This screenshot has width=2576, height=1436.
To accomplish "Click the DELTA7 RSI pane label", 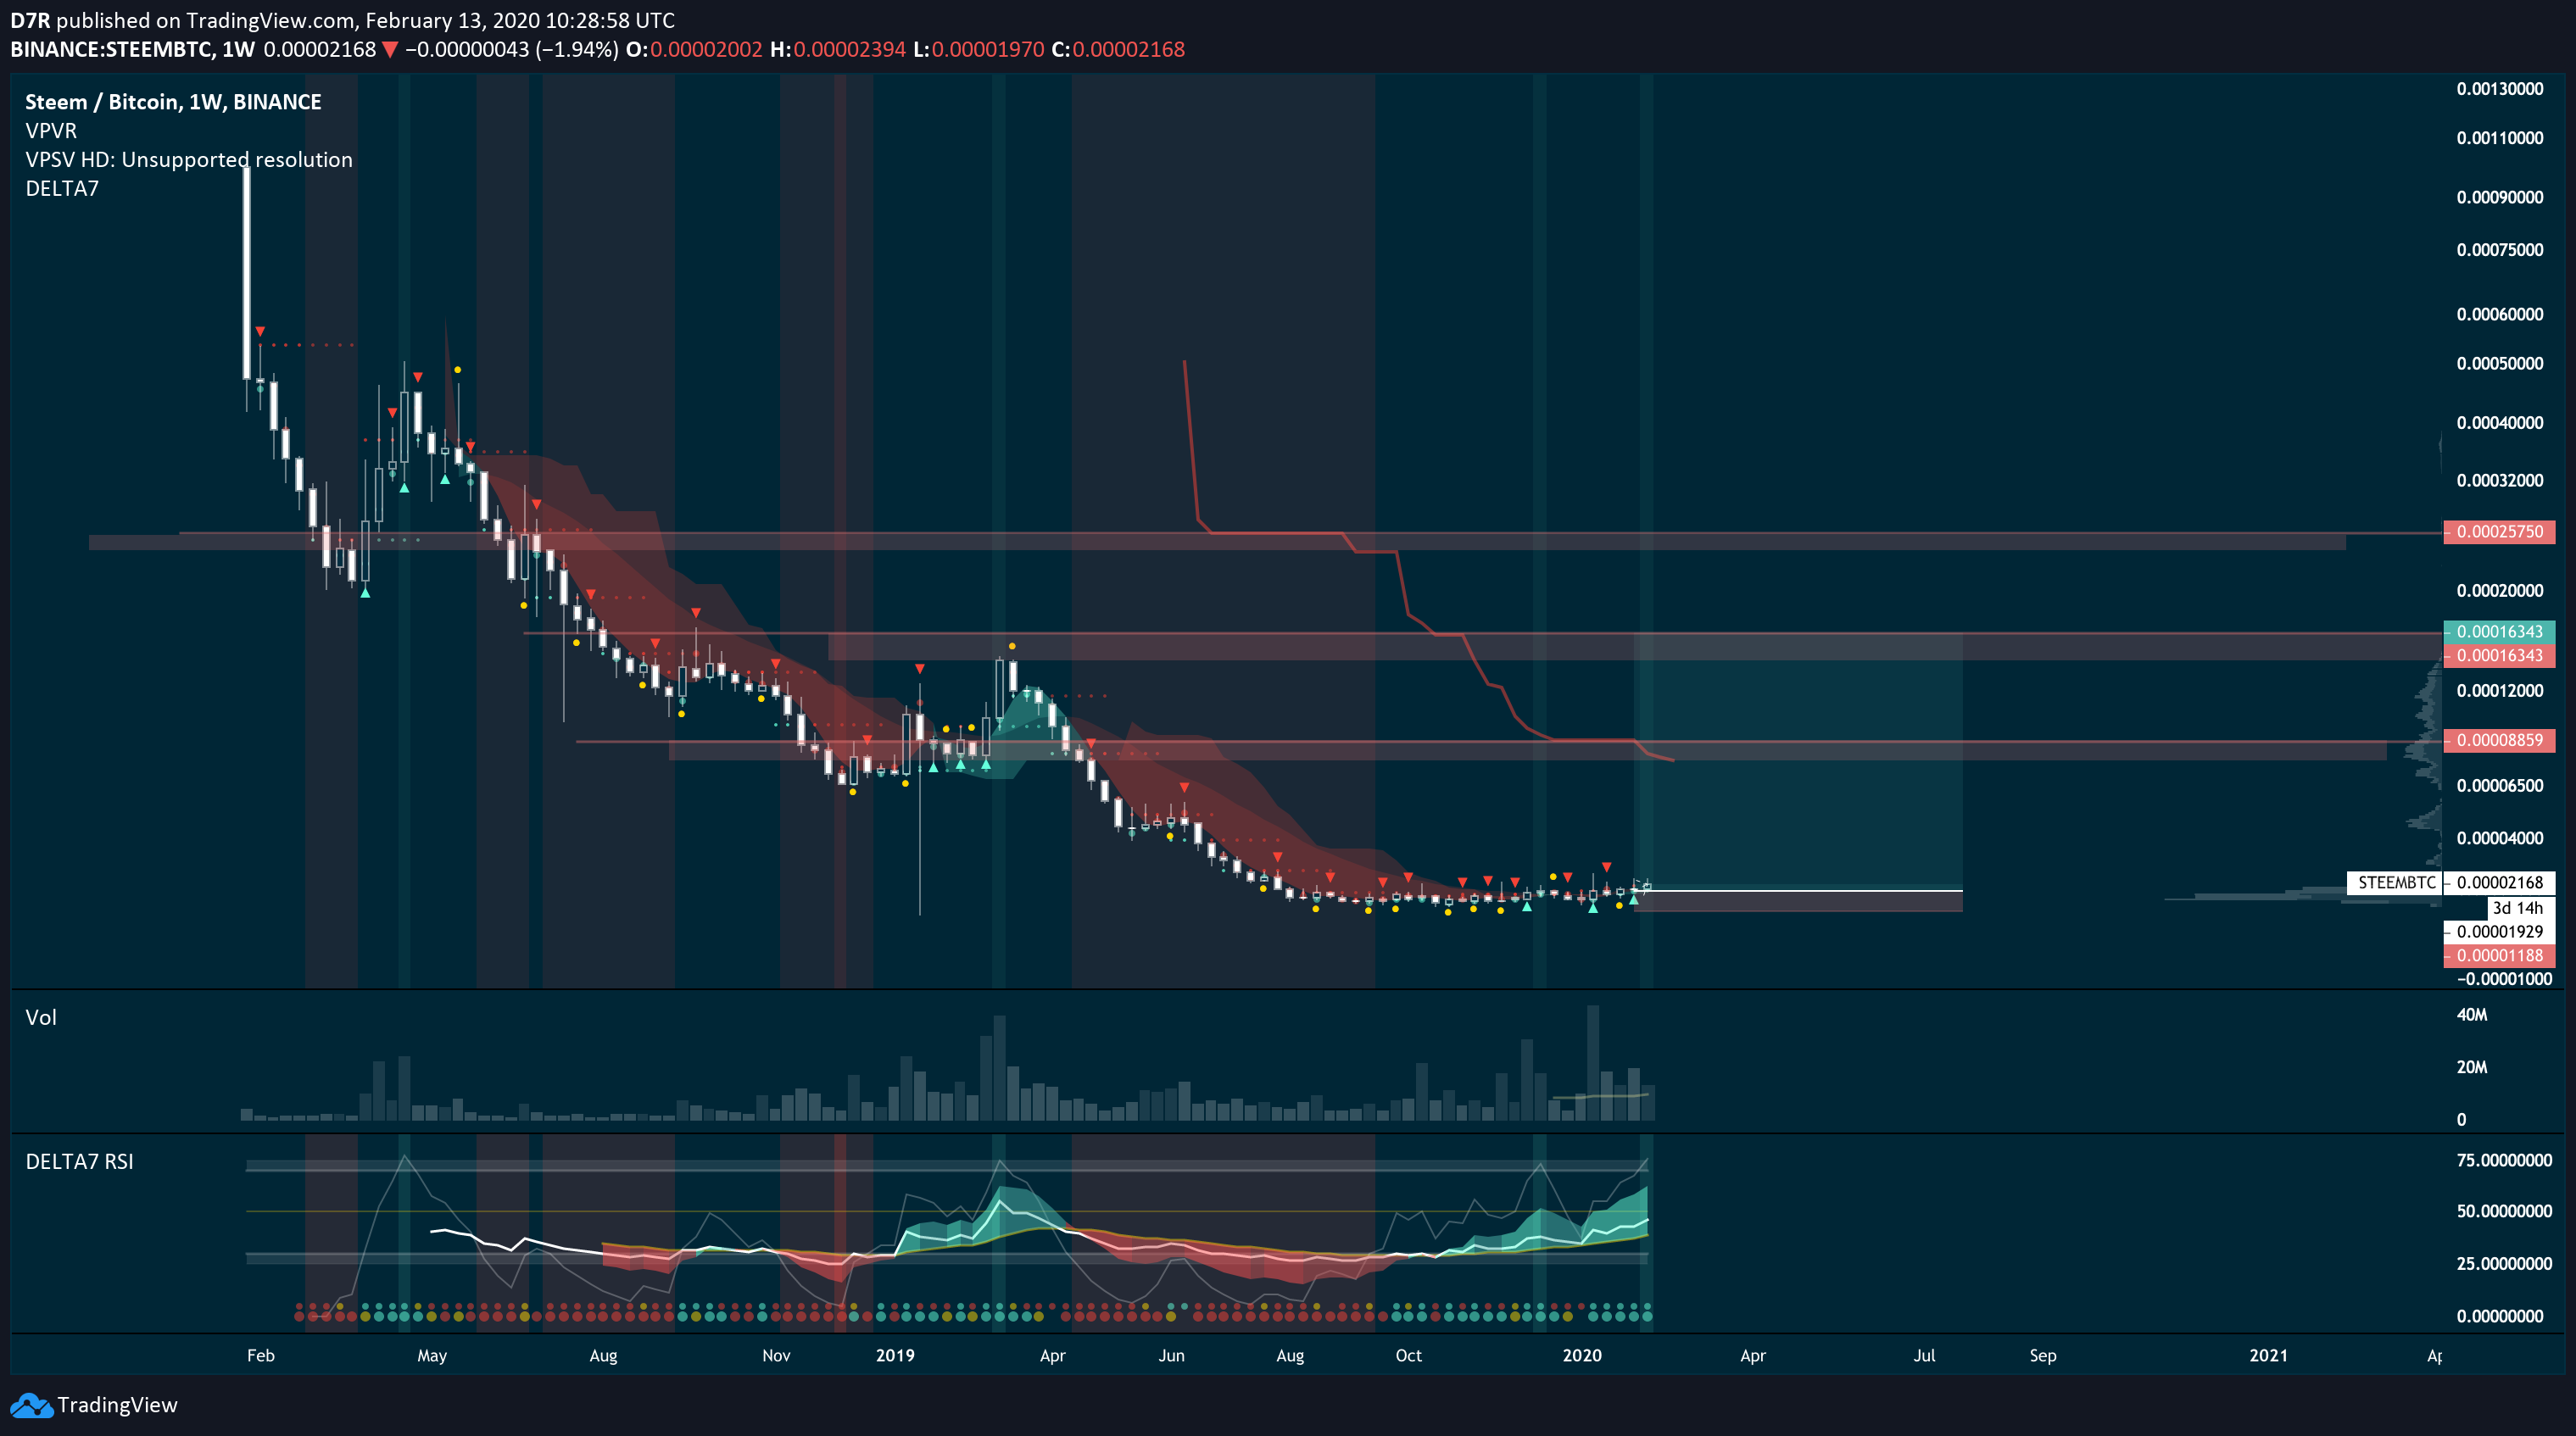I will click(x=79, y=1162).
